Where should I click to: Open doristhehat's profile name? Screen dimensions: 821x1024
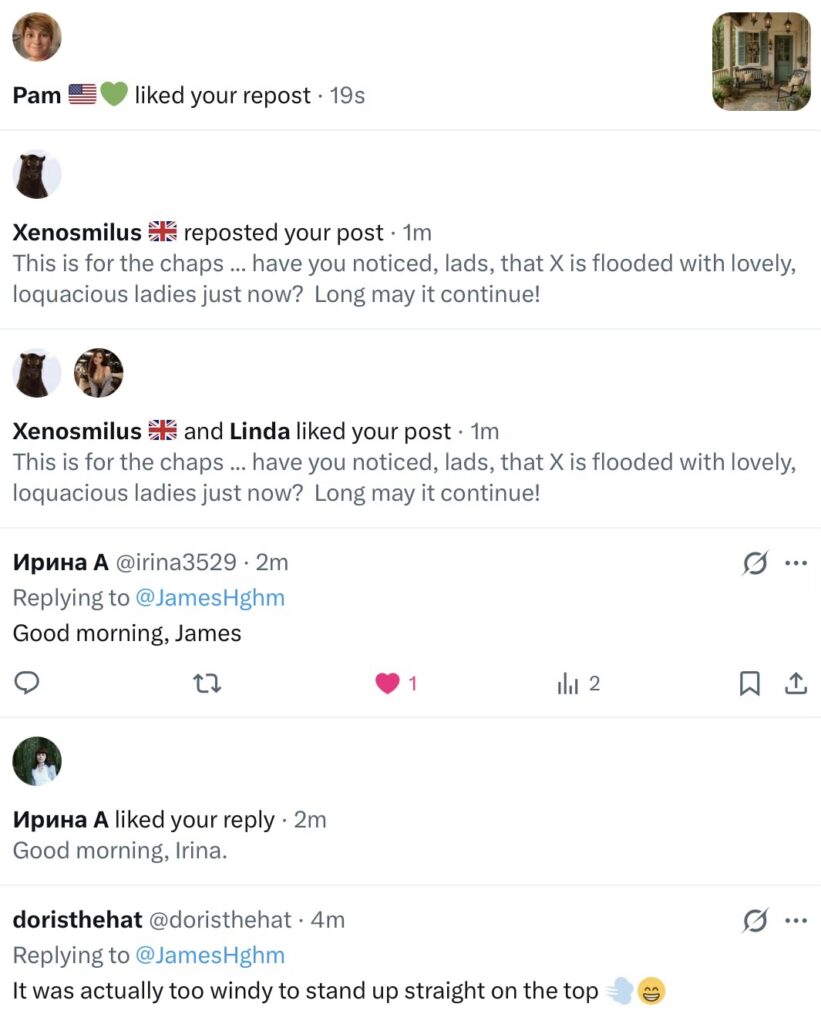pos(77,920)
